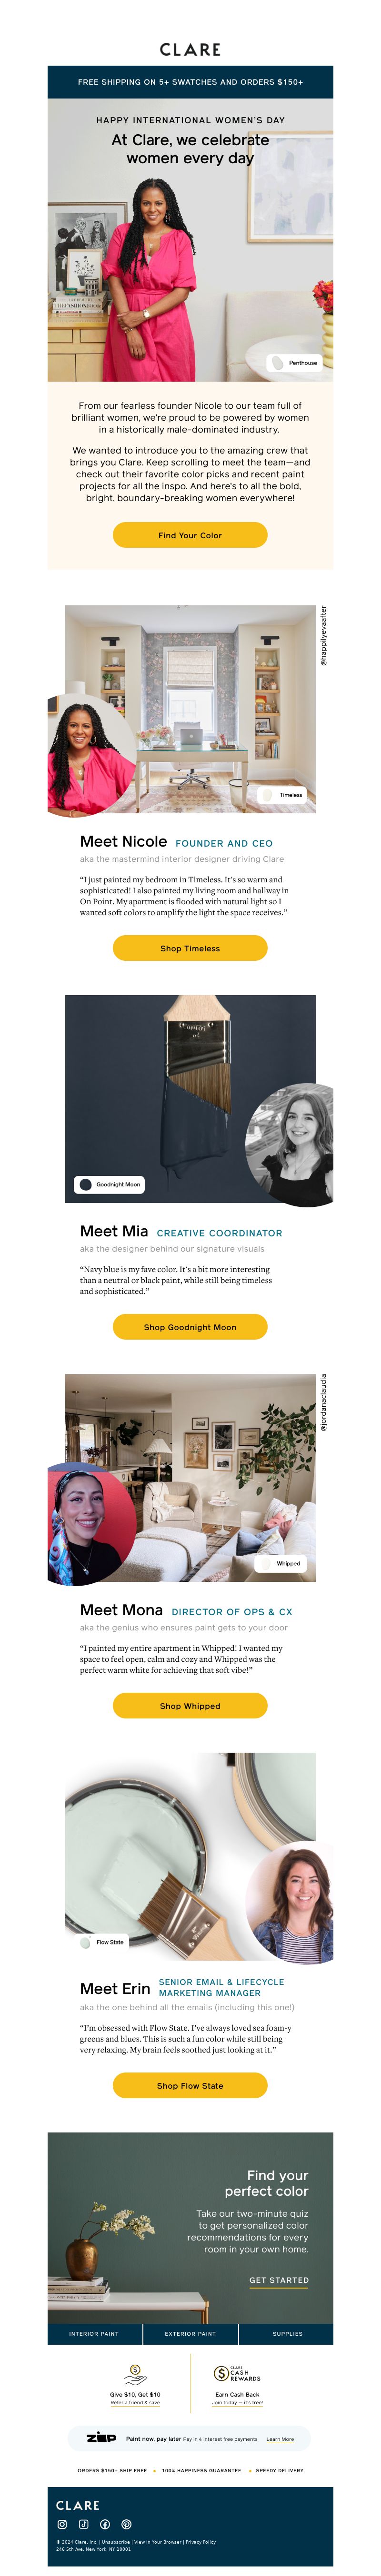
Task: Open Clare's Facebook icon in footer
Action: tap(105, 2524)
